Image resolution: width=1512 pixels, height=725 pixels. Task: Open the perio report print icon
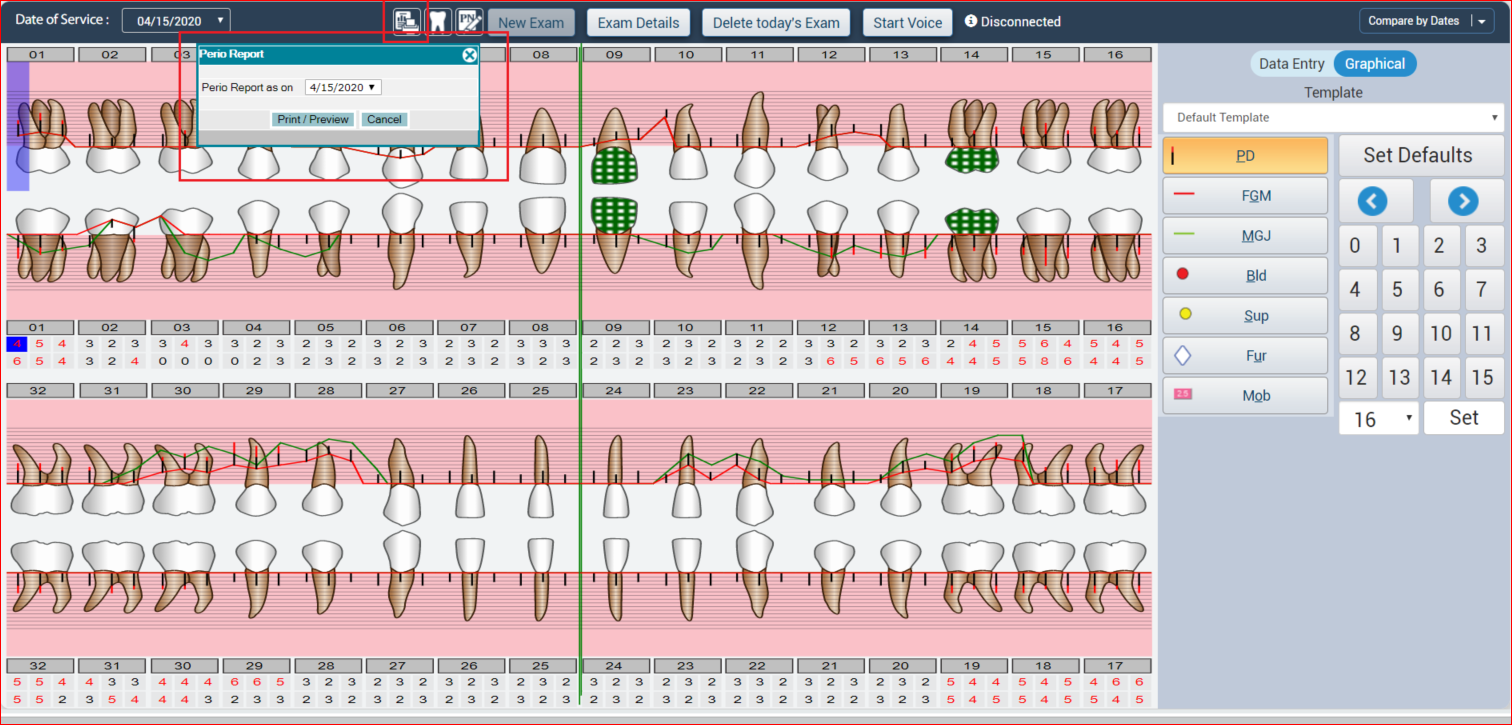tap(406, 22)
